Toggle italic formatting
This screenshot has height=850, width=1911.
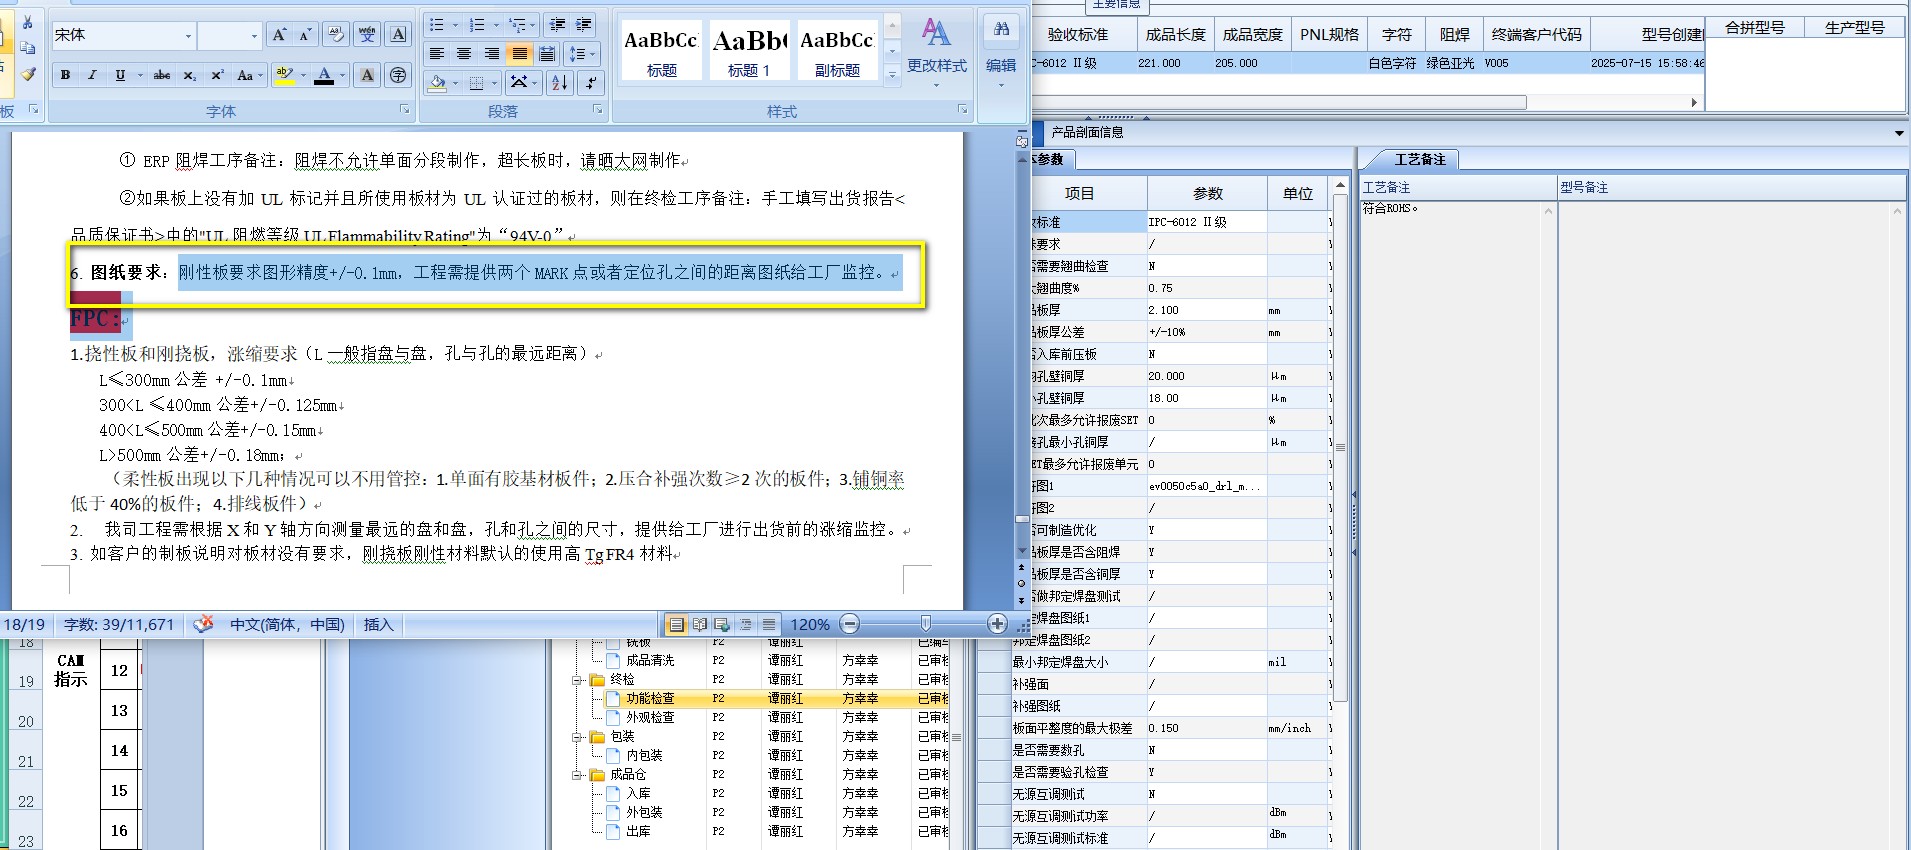(x=92, y=75)
